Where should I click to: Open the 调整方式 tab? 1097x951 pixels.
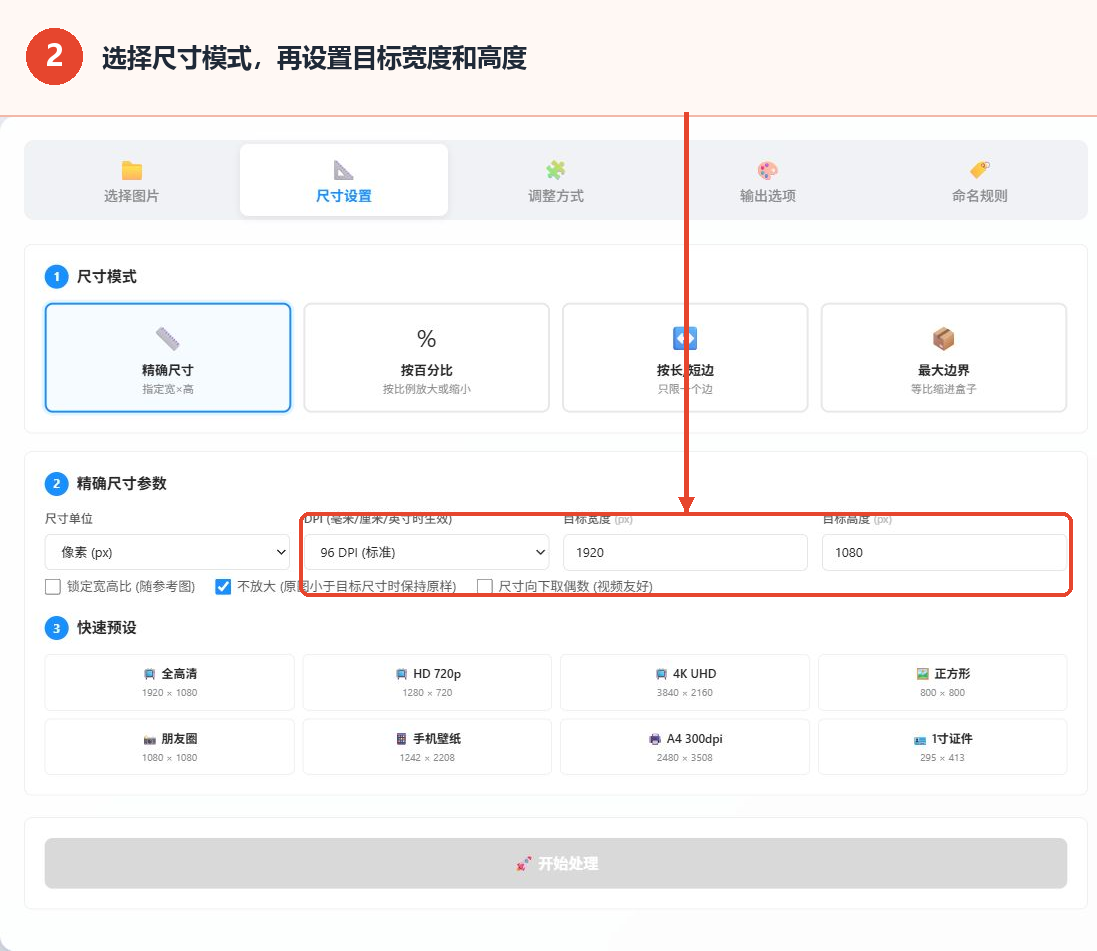click(555, 181)
